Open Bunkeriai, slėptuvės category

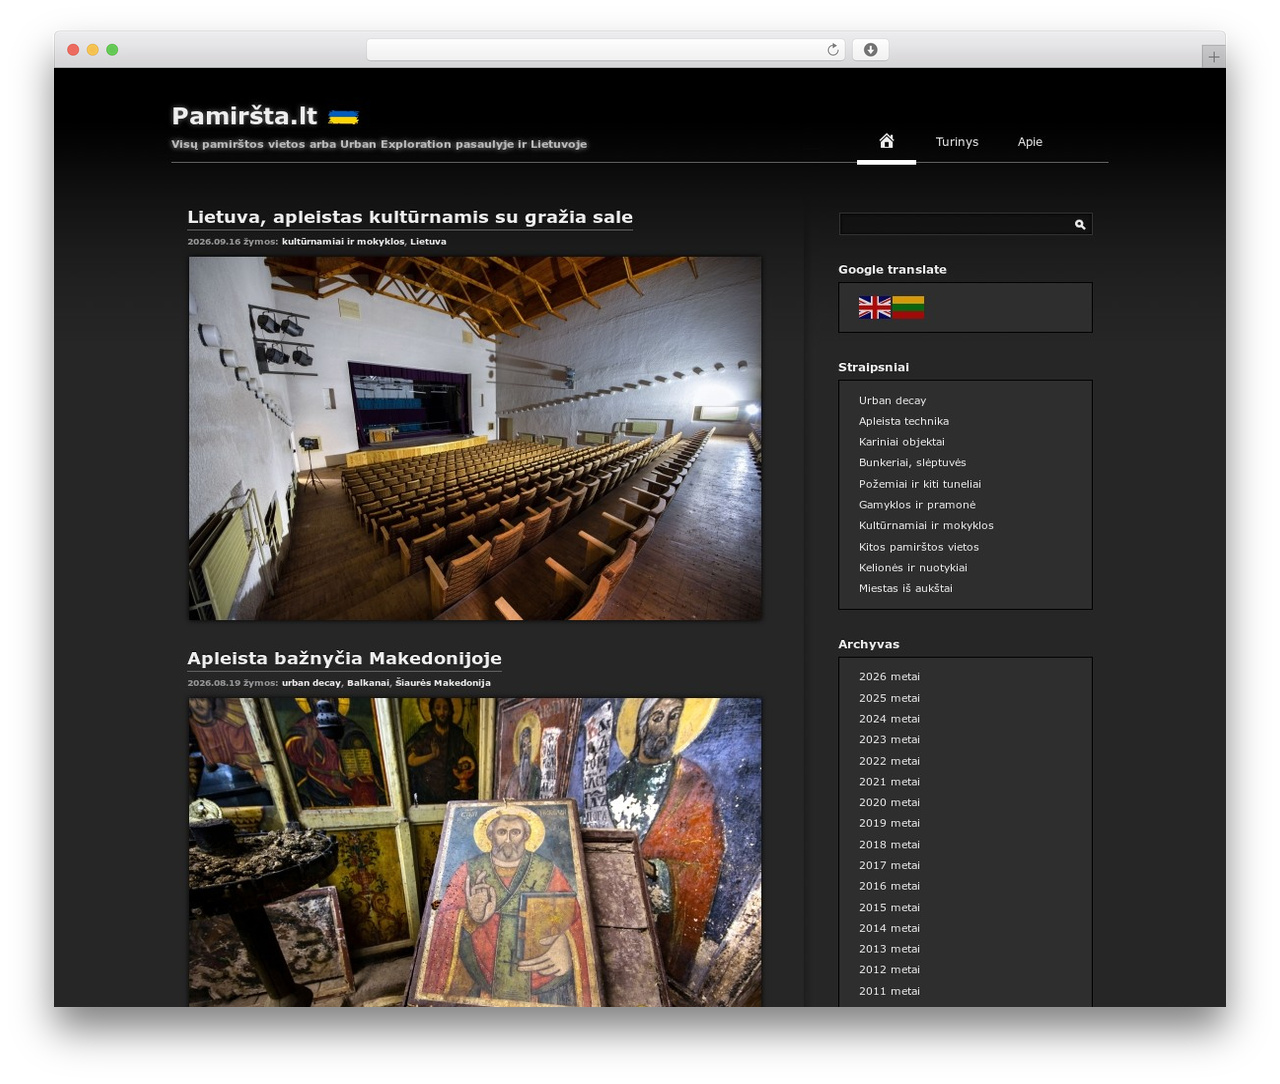(912, 463)
